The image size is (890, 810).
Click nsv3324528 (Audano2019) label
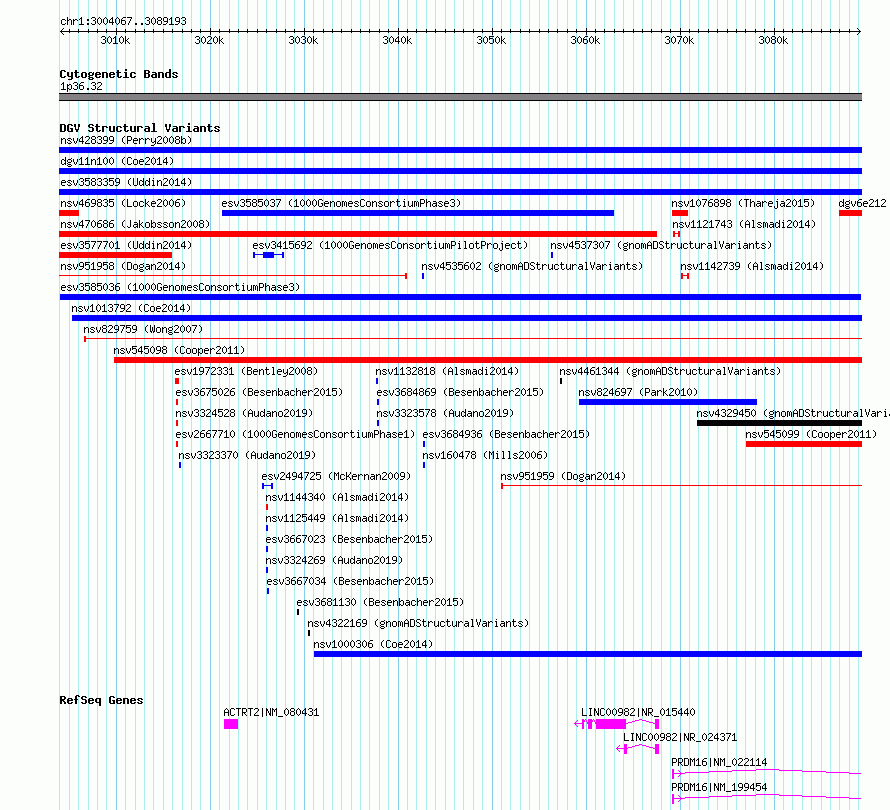tap(244, 413)
